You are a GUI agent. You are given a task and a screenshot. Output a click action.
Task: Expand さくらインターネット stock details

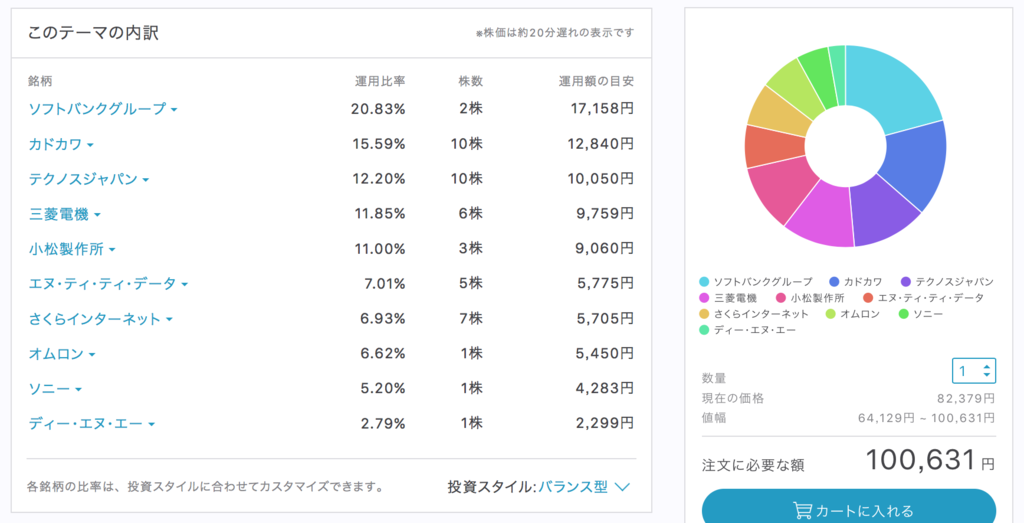tap(101, 319)
